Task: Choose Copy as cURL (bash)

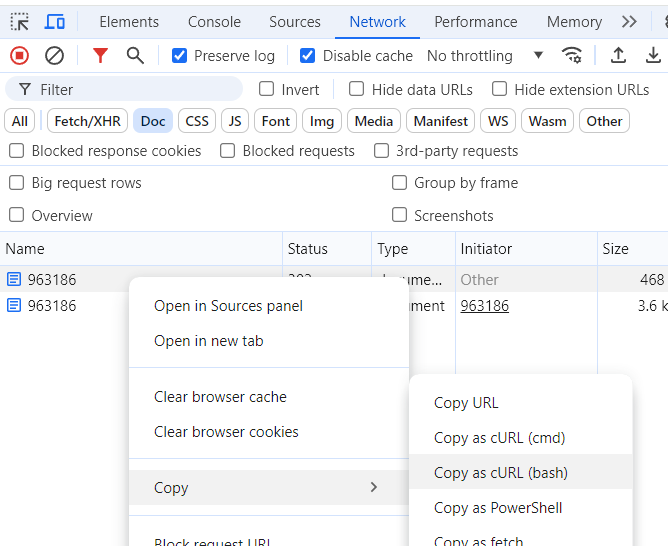Action: pyautogui.click(x=500, y=473)
